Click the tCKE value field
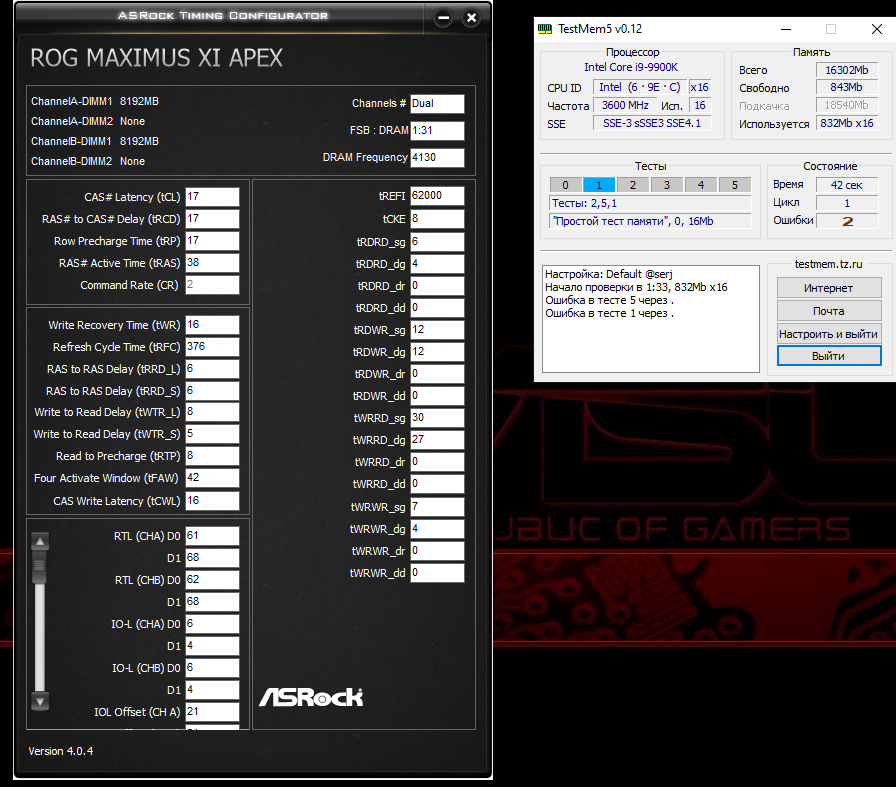The width and height of the screenshot is (896, 787). (437, 219)
